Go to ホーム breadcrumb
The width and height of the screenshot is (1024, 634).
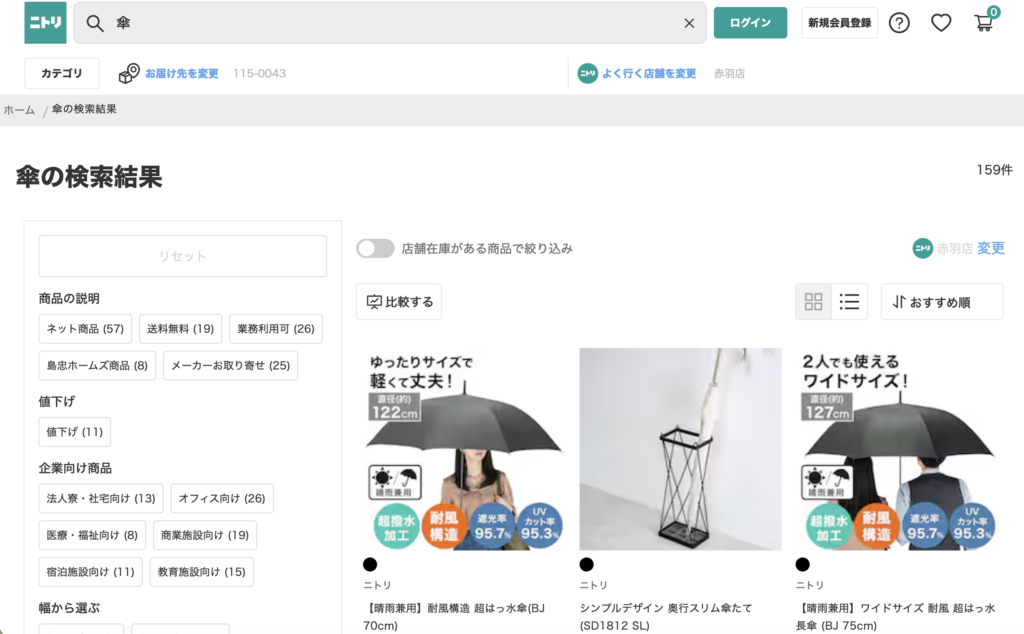[19, 110]
